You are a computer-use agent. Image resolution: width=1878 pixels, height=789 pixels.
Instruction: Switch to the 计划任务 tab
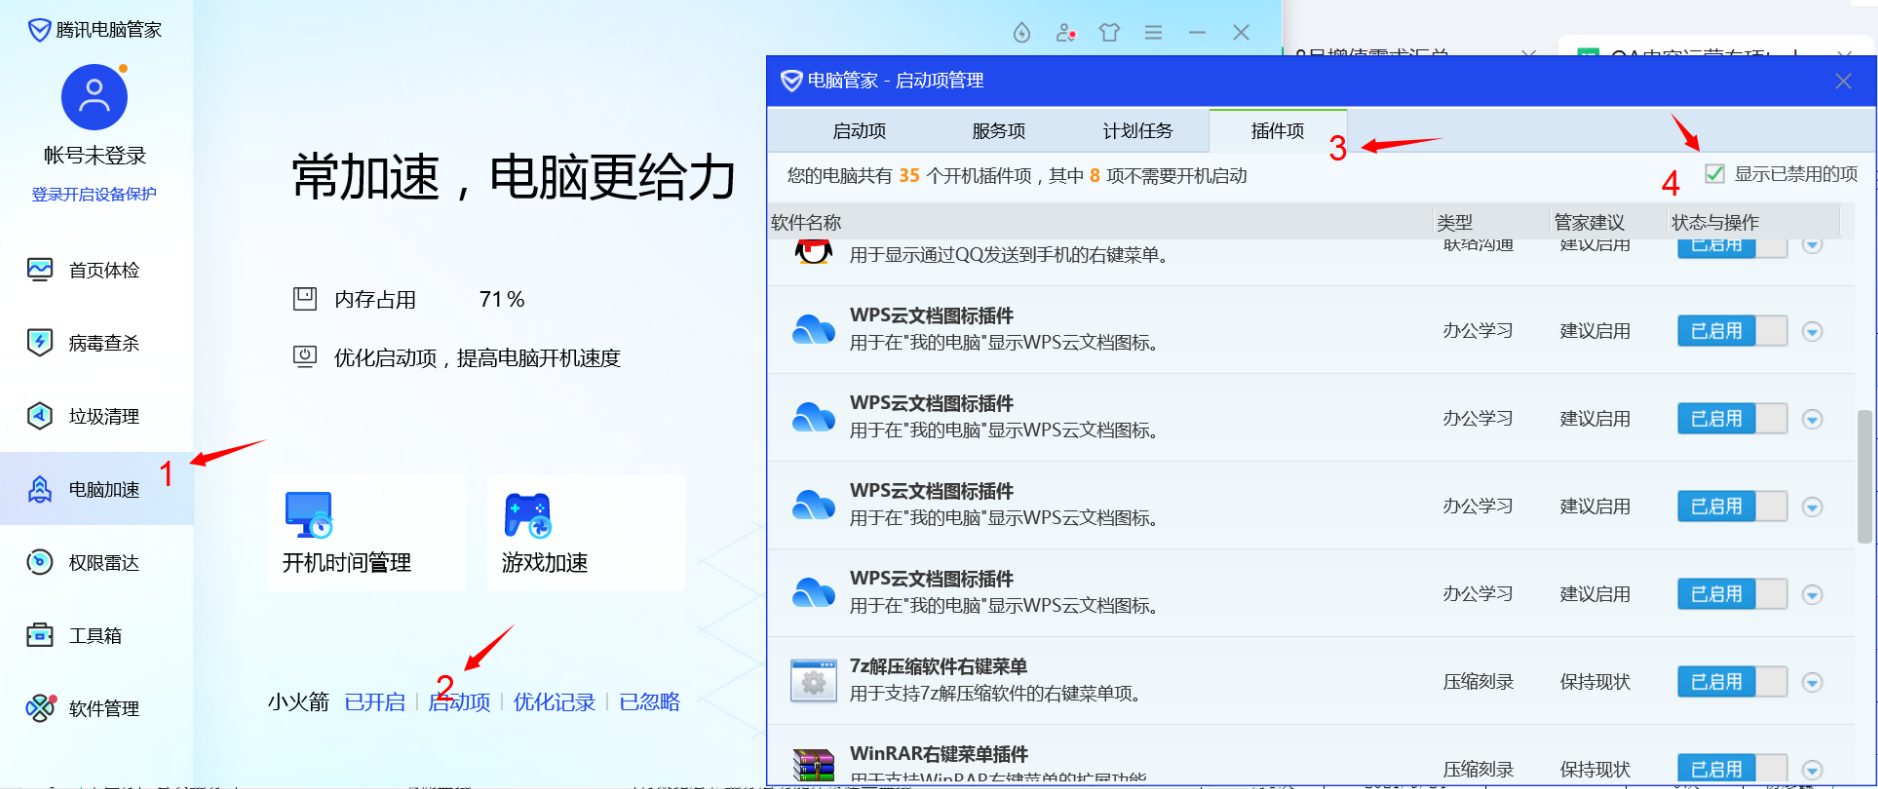[x=1137, y=131]
